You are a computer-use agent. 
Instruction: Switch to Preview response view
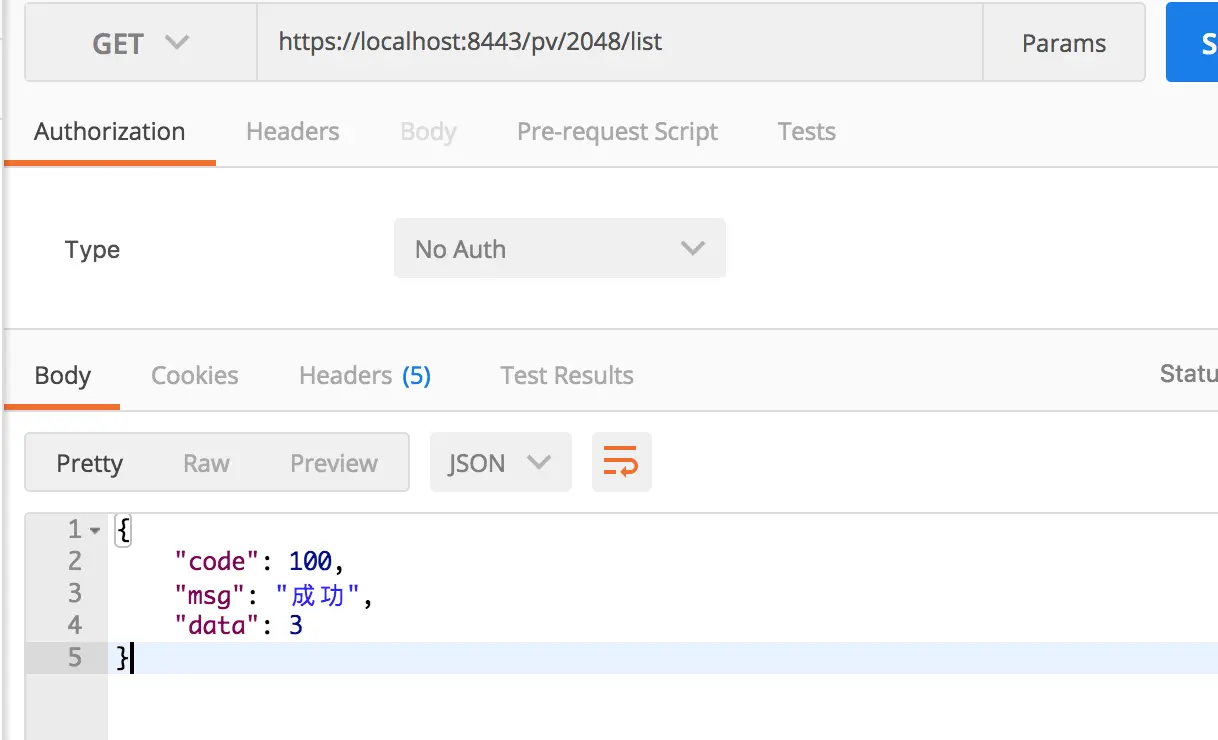[333, 463]
